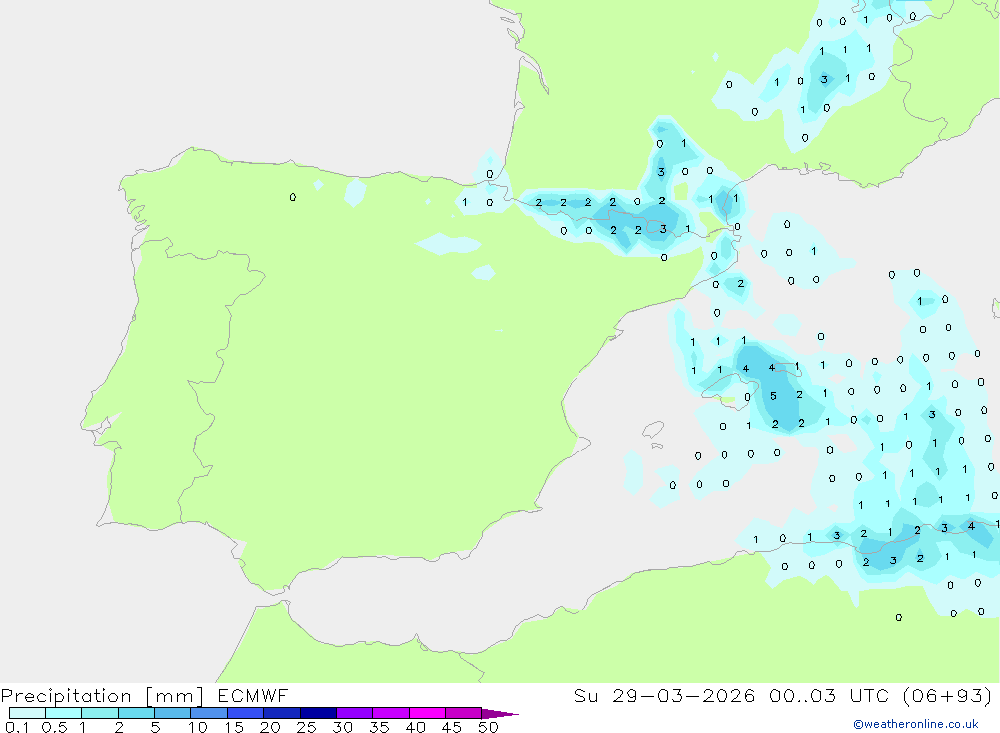Viewport: 1000px width, 733px height.
Task: Pick the blue swatch between 10 and 15
Action: [x=209, y=713]
